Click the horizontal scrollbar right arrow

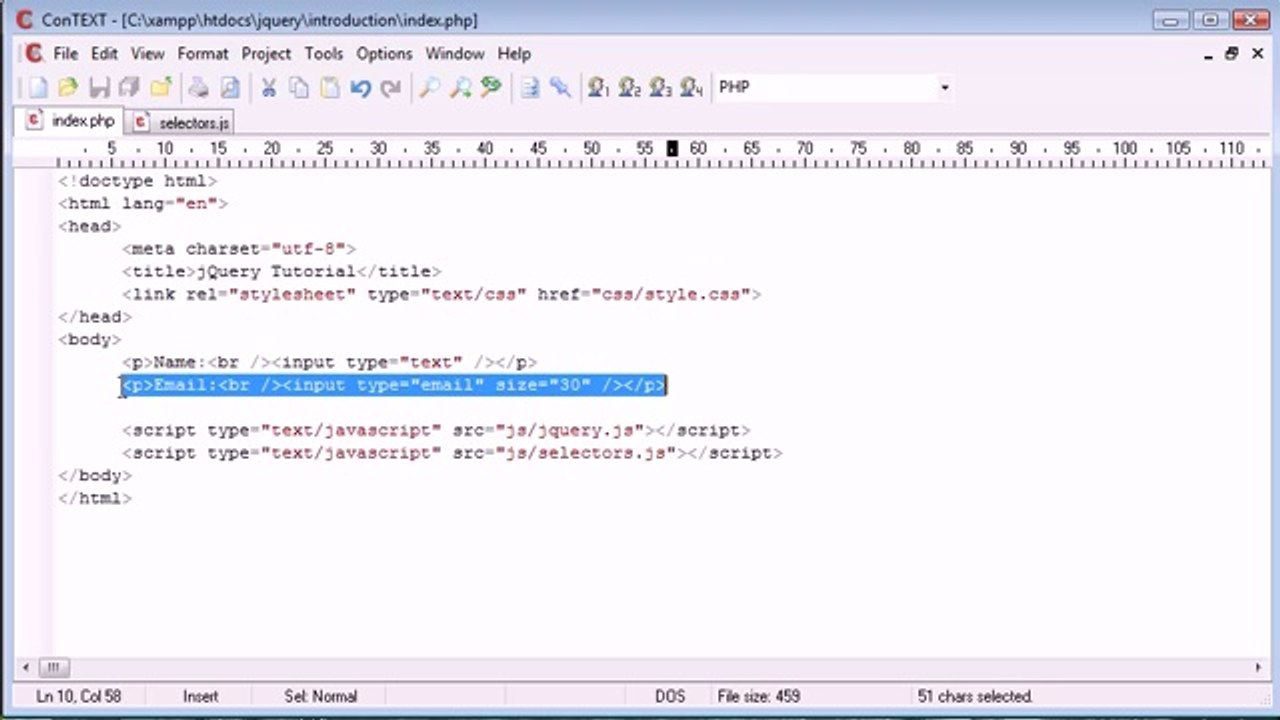point(1259,667)
